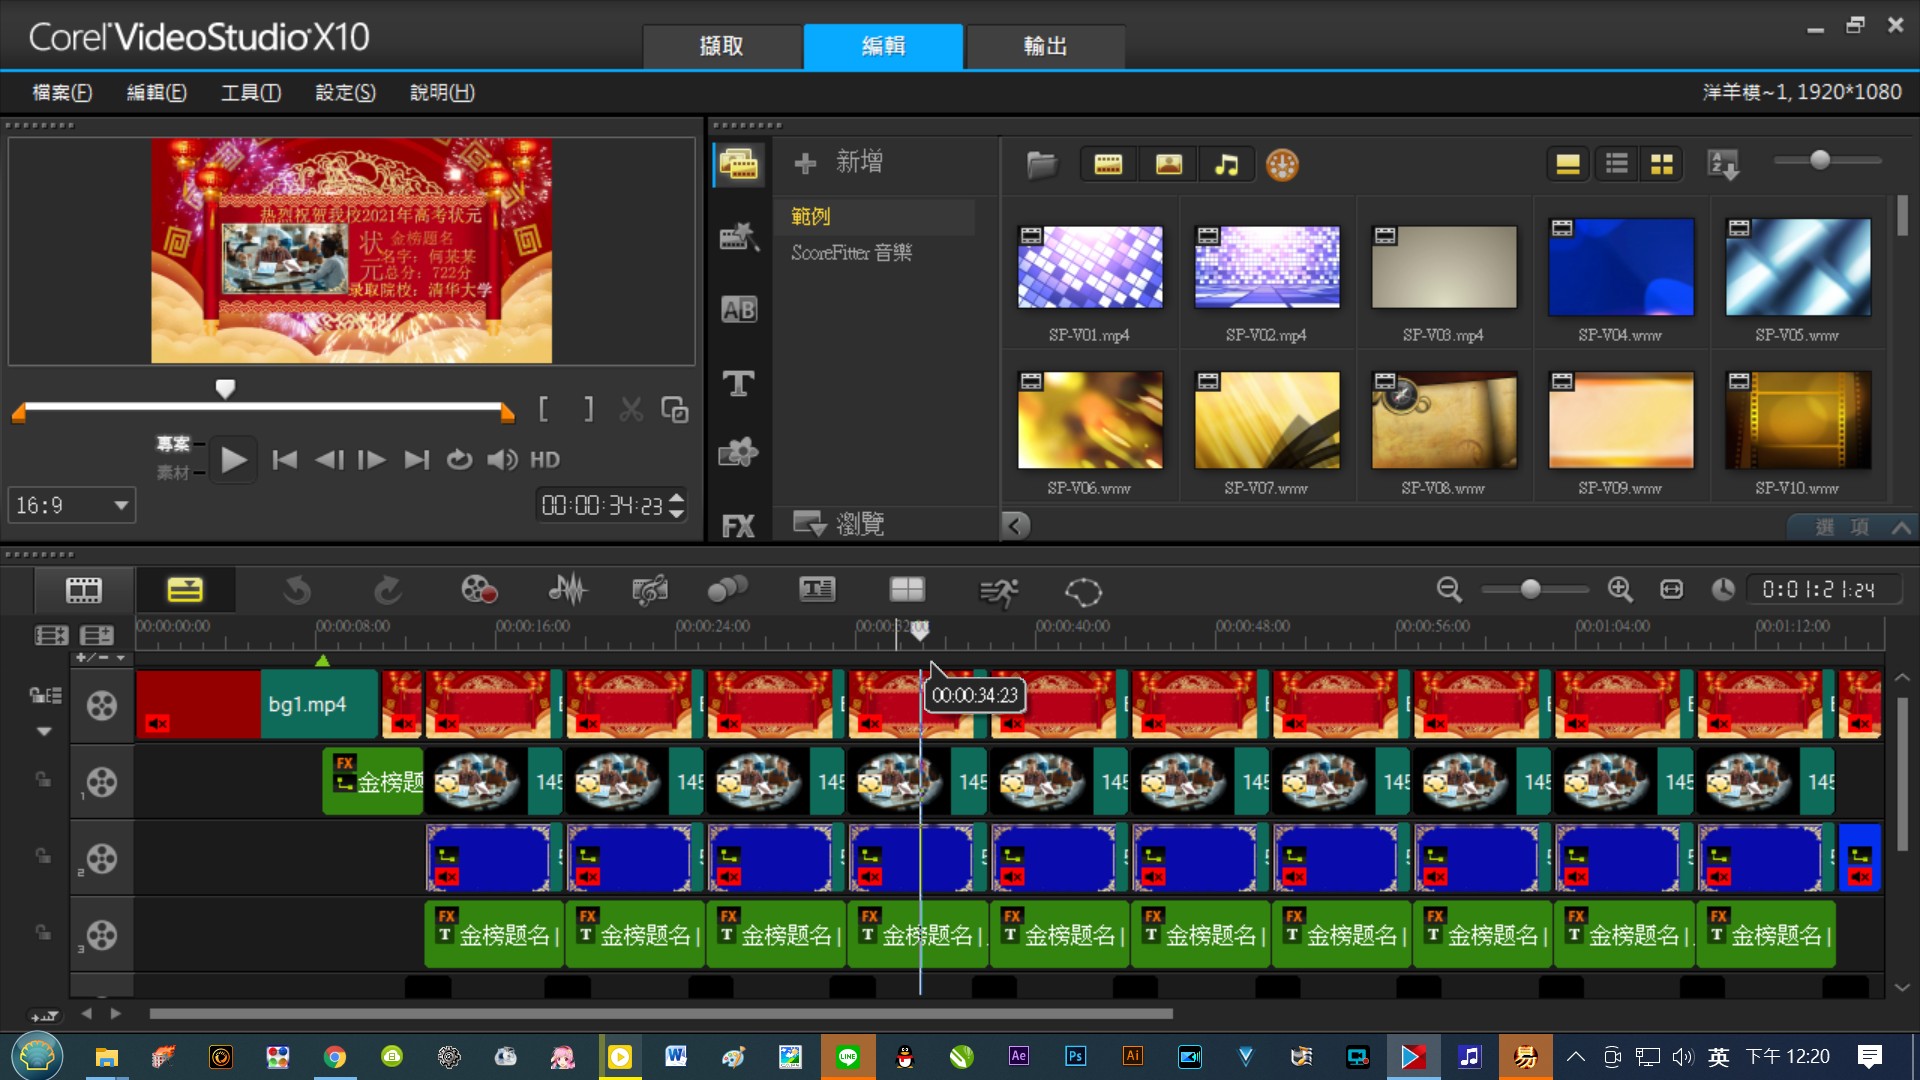Expand the 選項 options panel

point(1852,528)
